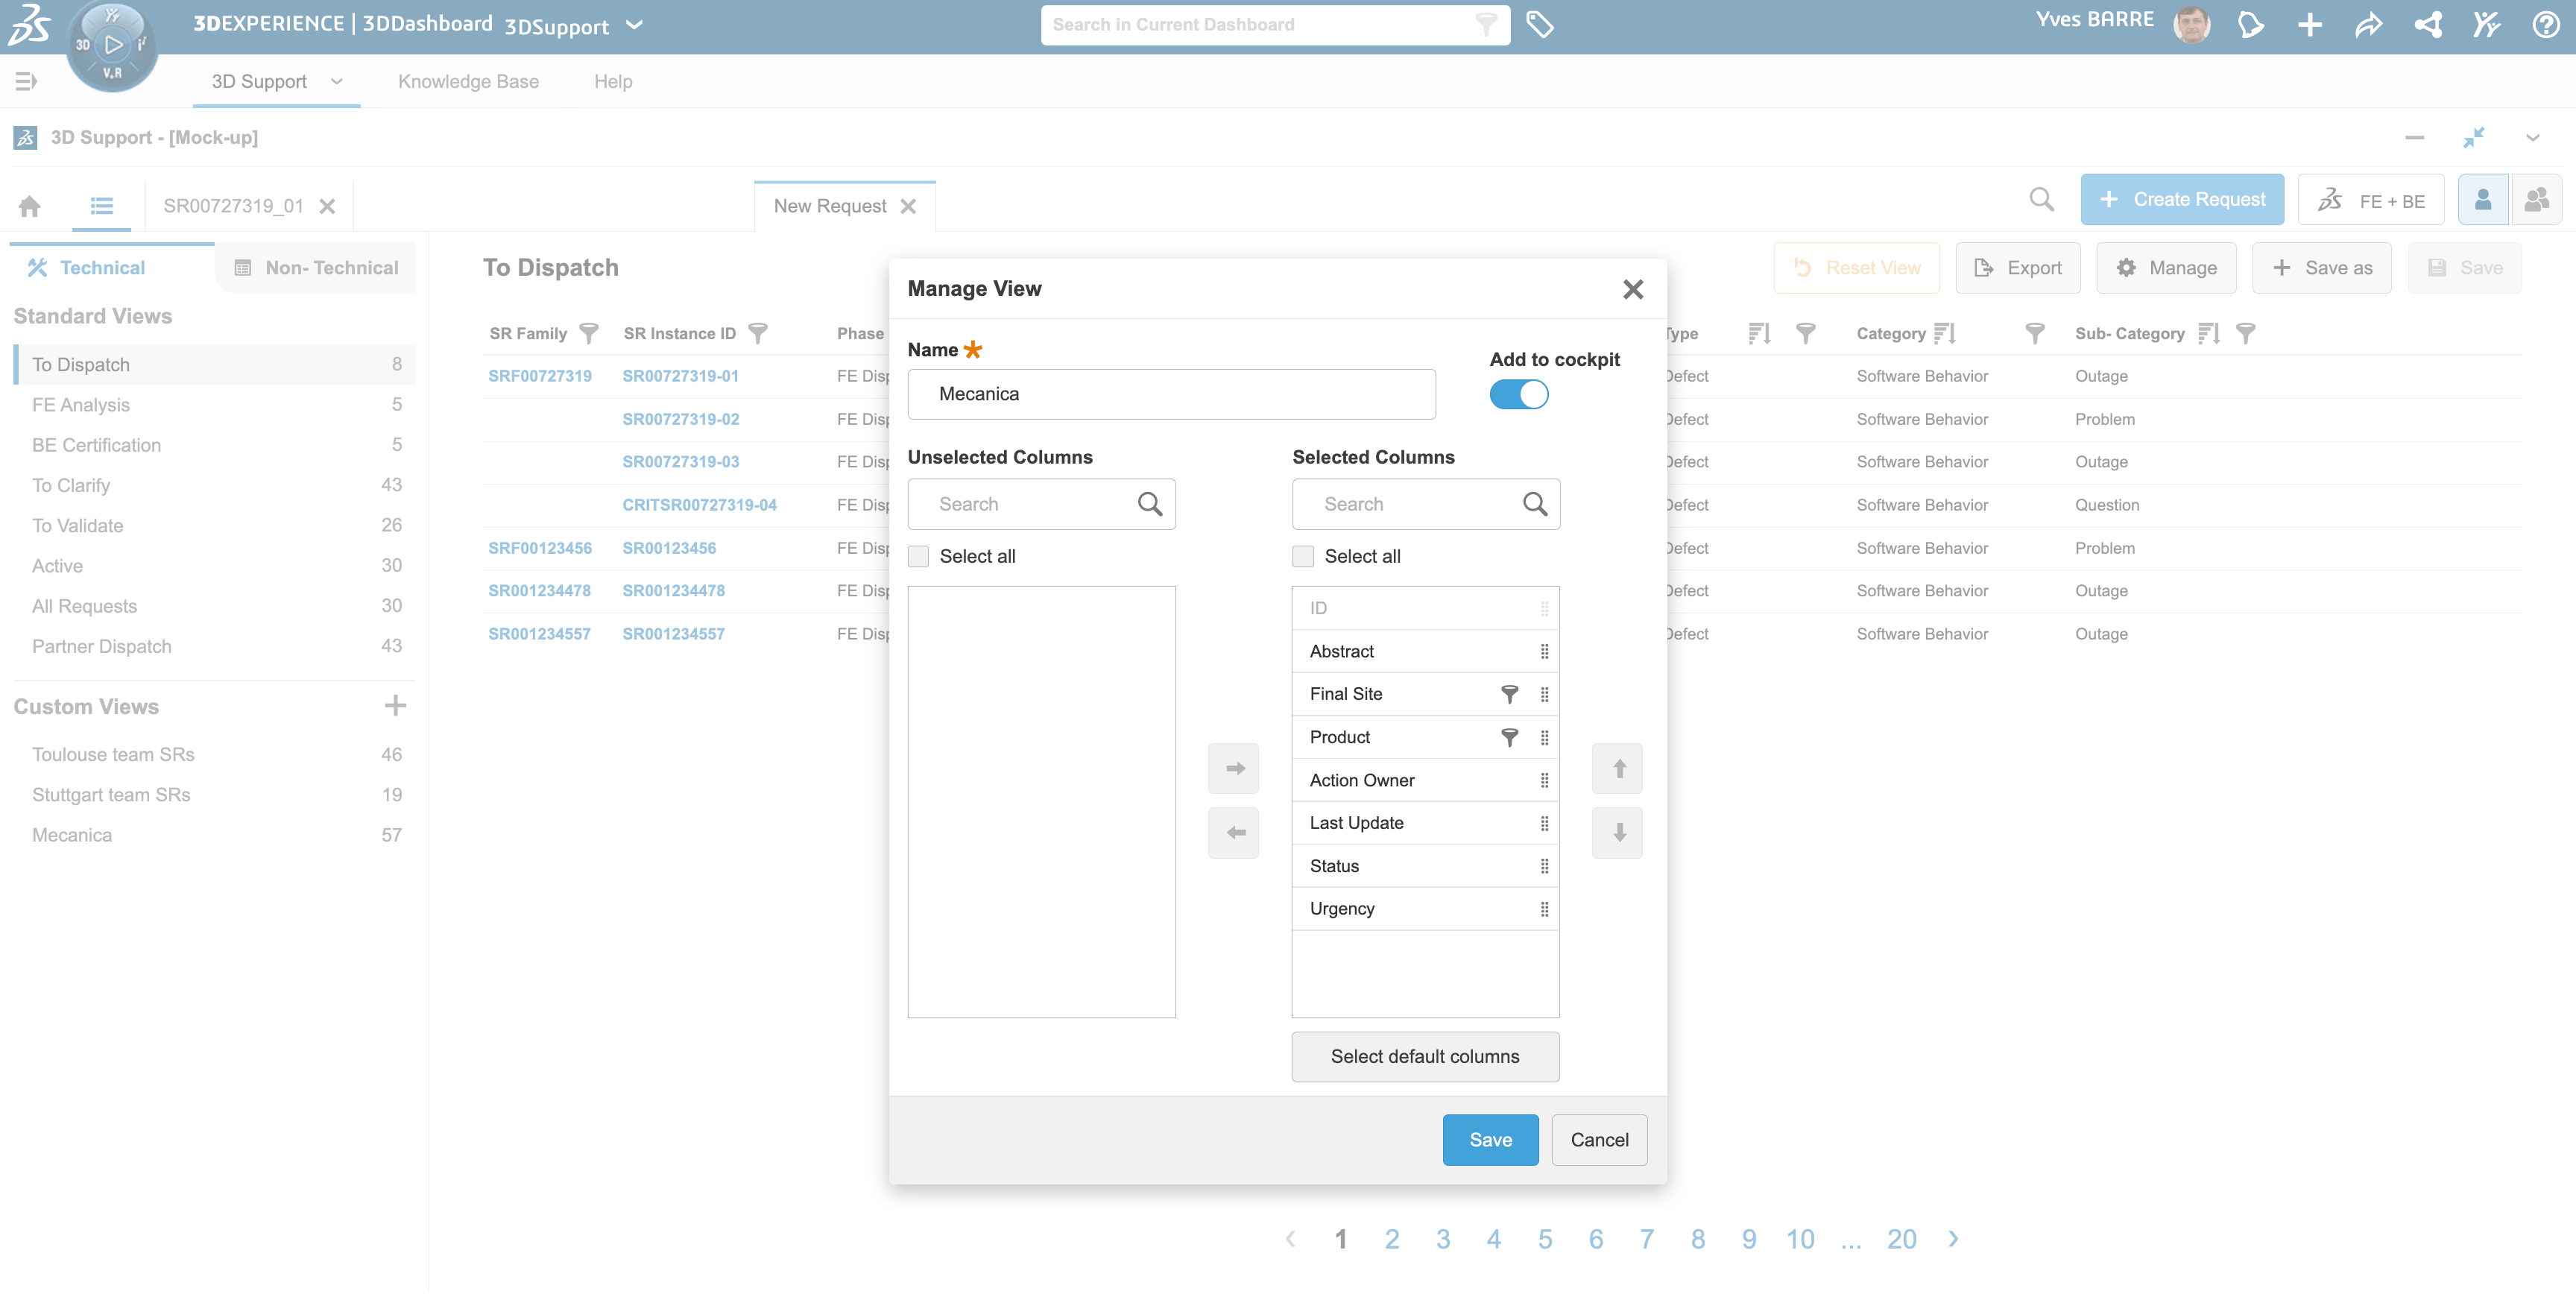Toggle the Add to cockpit switch
This screenshot has height=1297, width=2576.
pos(1518,394)
